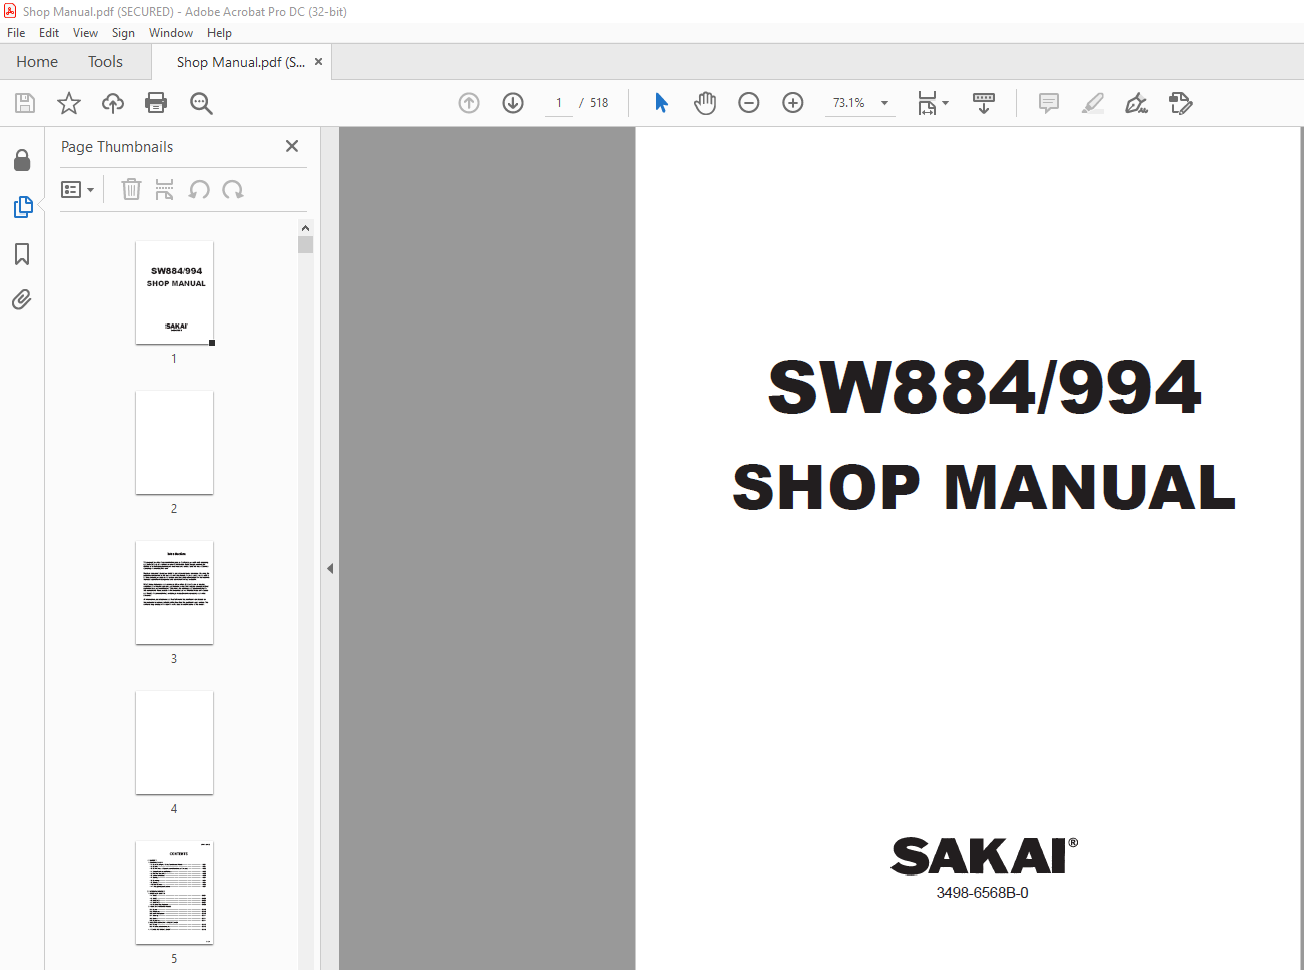This screenshot has height=970, width=1304.
Task: Open Page Thumbnails sidebar icon
Action: tap(22, 207)
